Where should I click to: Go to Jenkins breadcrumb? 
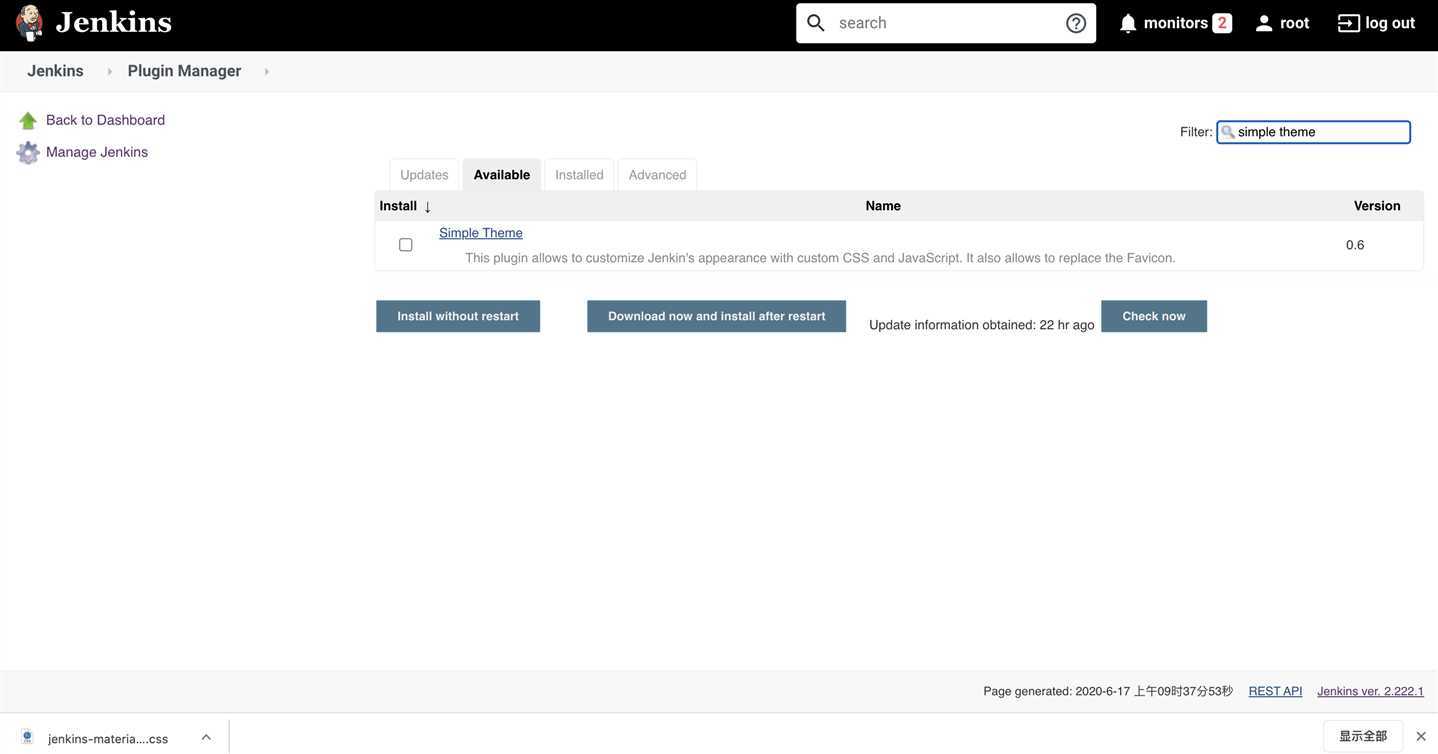point(55,71)
